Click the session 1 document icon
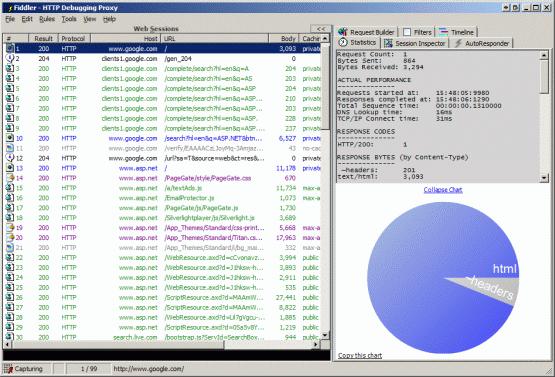This screenshot has width=555, height=377. (x=10, y=48)
